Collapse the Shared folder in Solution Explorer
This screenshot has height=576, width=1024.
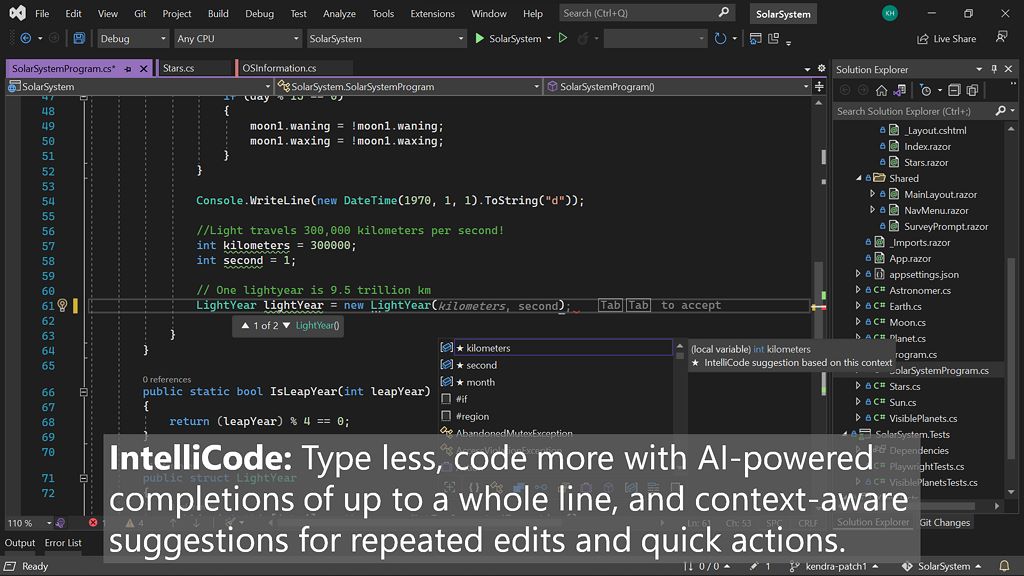click(x=859, y=178)
